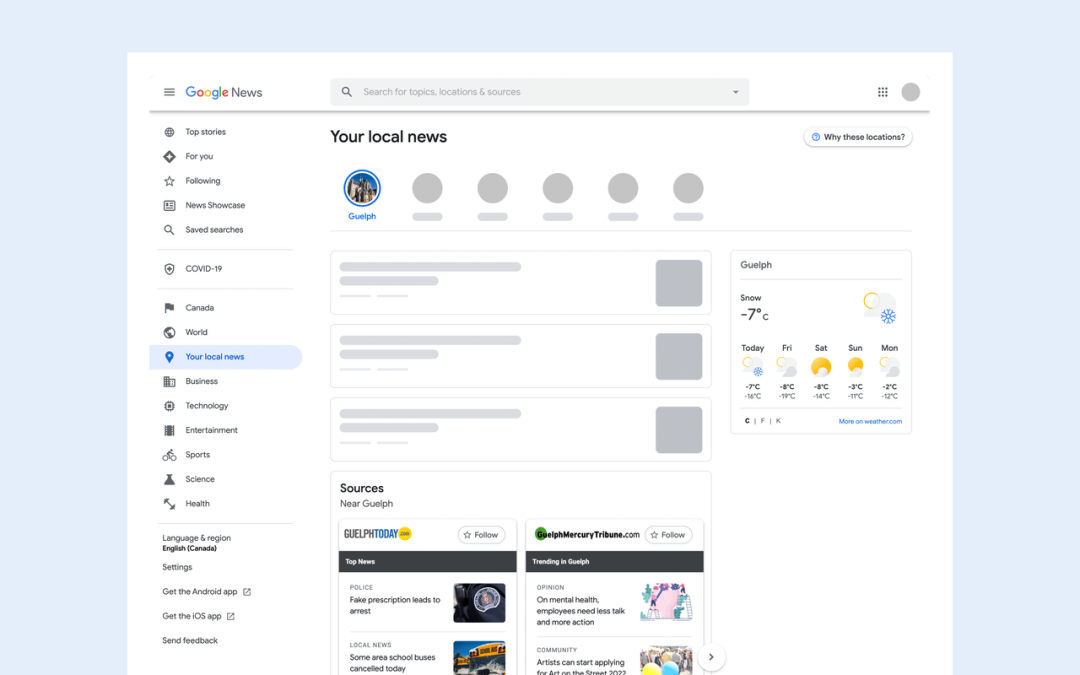The height and width of the screenshot is (675, 1080).
Task: Click the GuelphToday logo
Action: pos(377,534)
